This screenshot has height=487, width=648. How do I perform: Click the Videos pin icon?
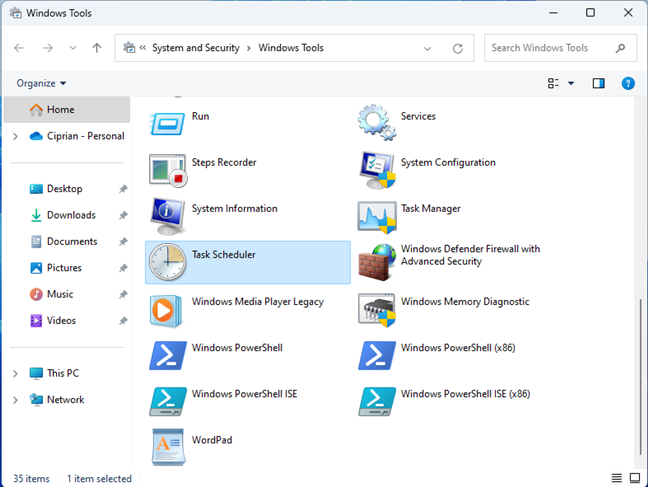pyautogui.click(x=123, y=321)
